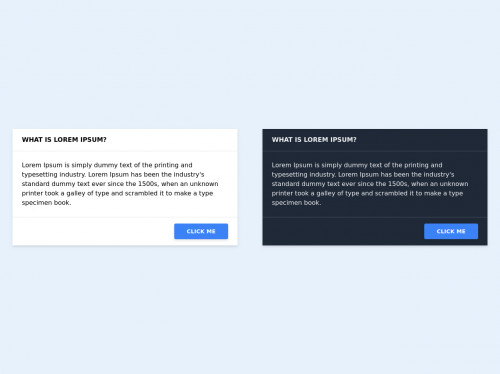Viewport: 500px width, 374px height.
Task: Select the white card's WHAT IS LOREM IPSUM? heading
Action: point(64,140)
